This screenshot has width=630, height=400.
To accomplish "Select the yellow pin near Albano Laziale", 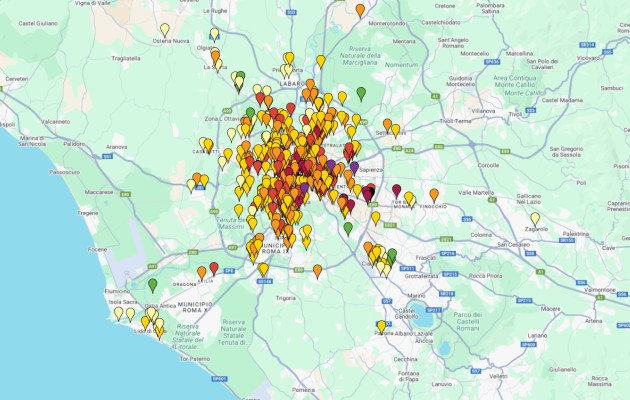I will point(381,326).
